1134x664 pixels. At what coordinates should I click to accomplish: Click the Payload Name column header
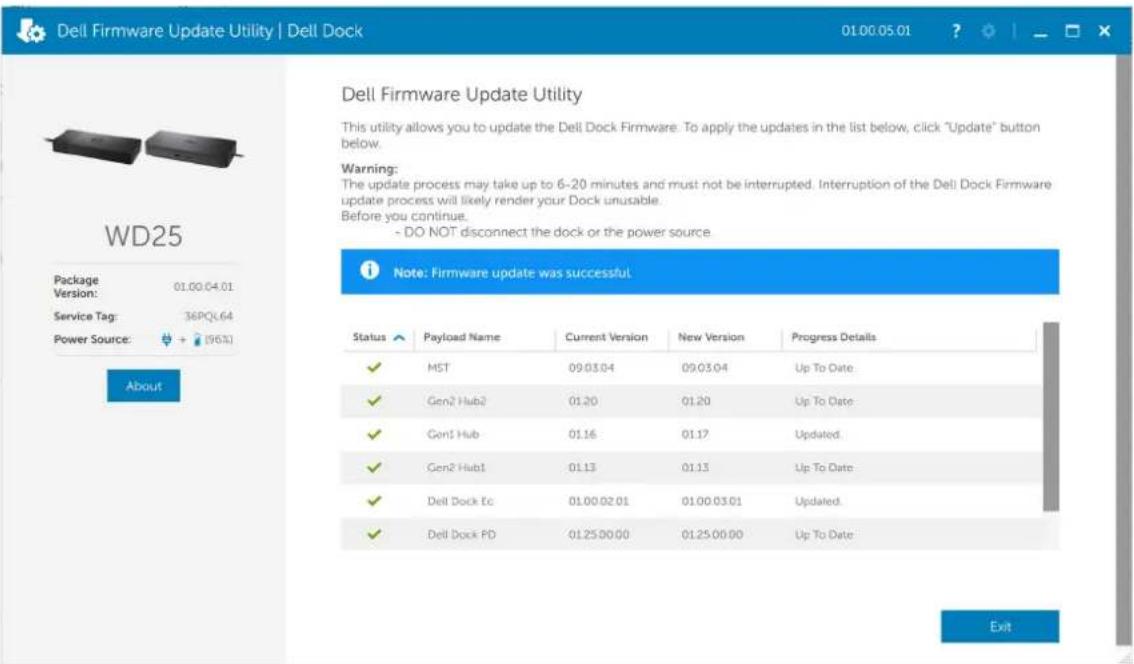pos(461,337)
